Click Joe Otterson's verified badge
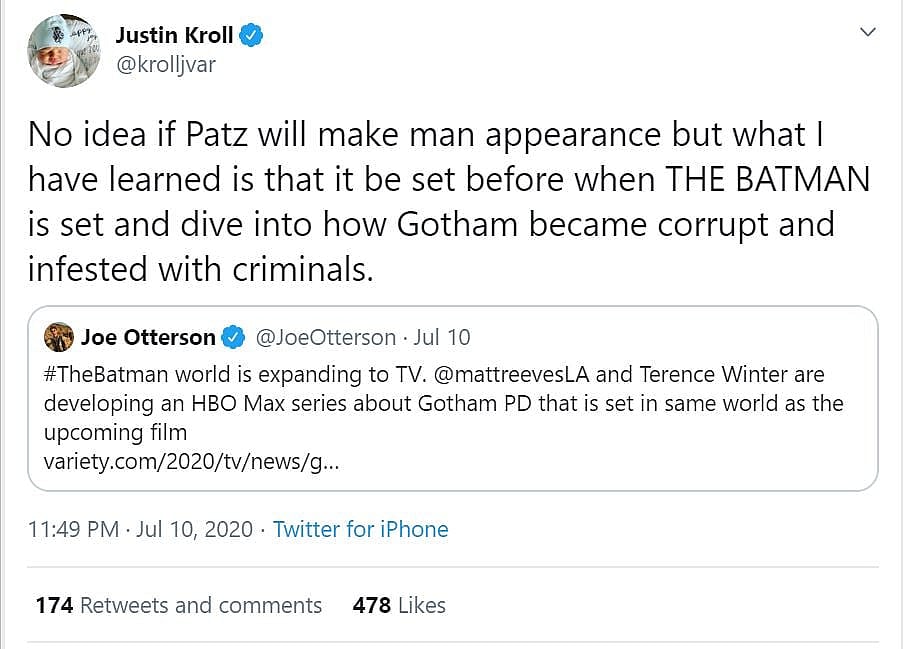 233,338
